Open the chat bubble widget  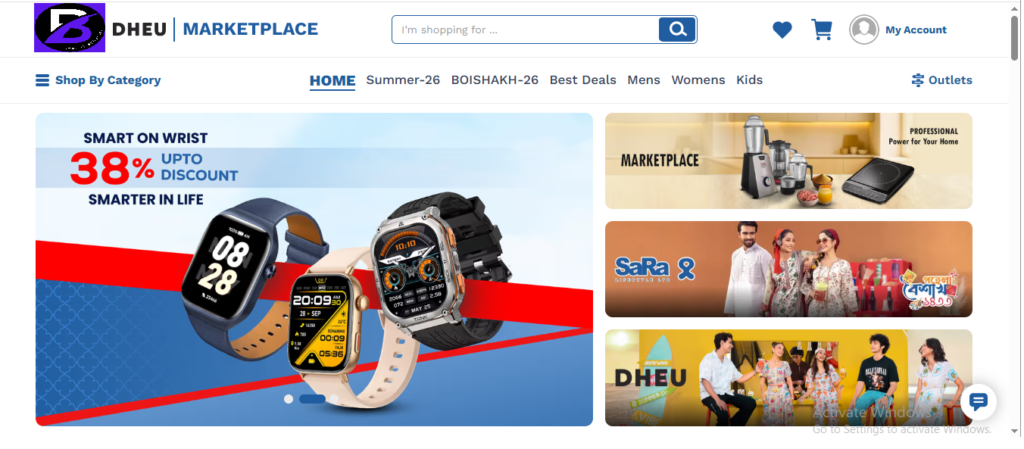click(978, 402)
